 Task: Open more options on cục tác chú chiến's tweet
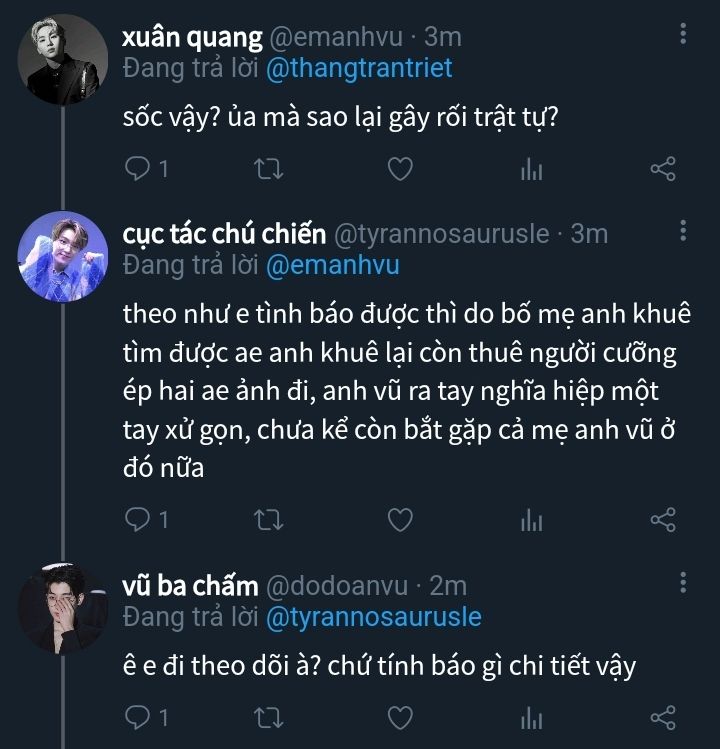tap(683, 232)
